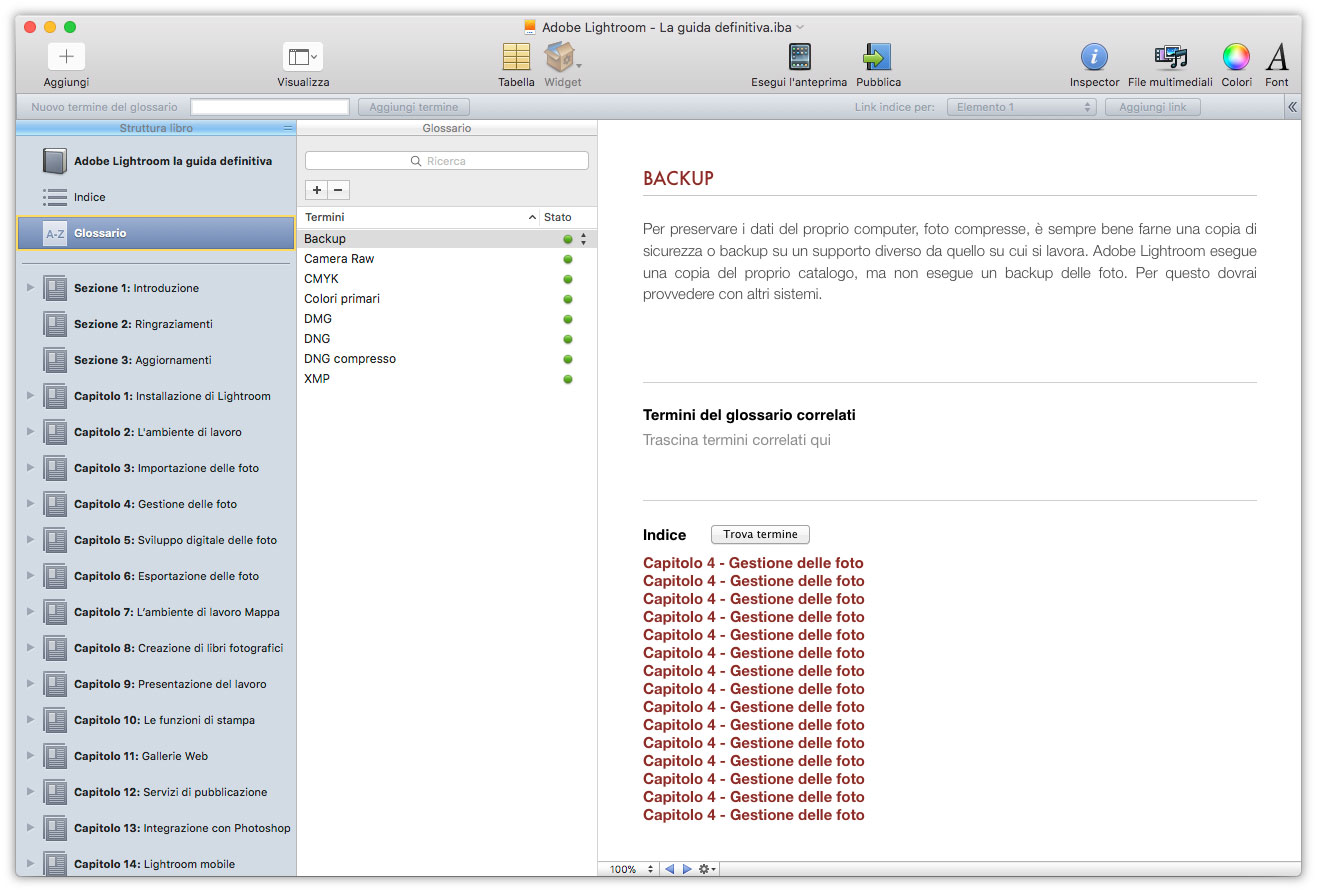The height and width of the screenshot is (892, 1317).
Task: Click the Capitolo 12 chapter icon
Action: [x=55, y=792]
